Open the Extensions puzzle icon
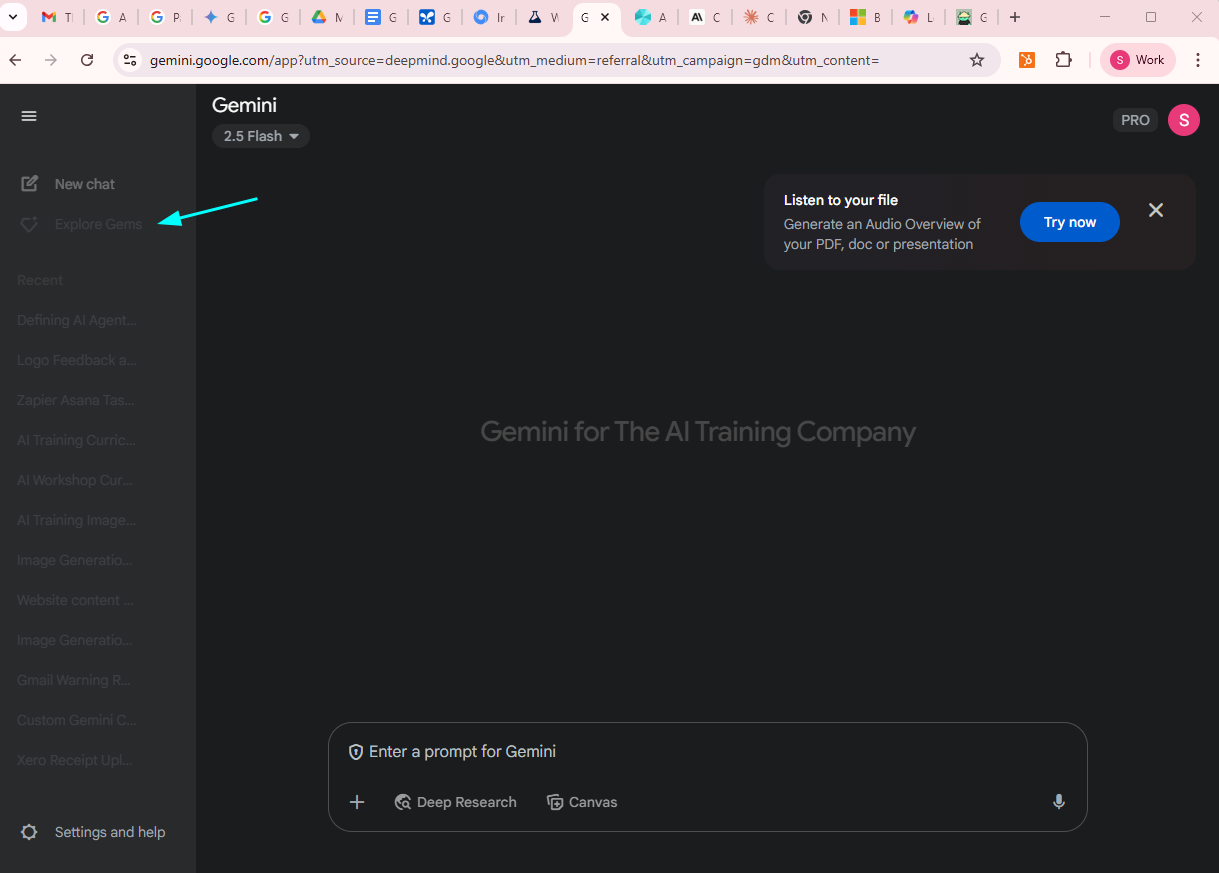This screenshot has height=873, width=1219. pos(1064,60)
